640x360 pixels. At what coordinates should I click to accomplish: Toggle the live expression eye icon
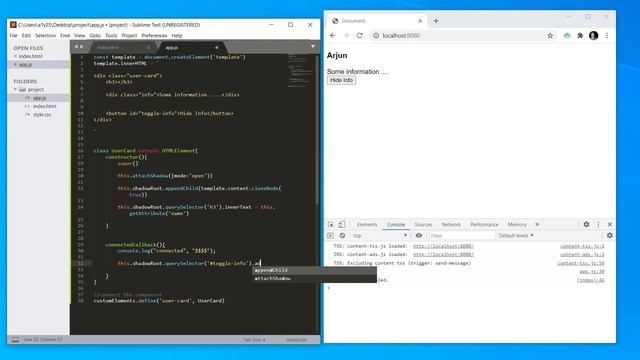pos(419,236)
